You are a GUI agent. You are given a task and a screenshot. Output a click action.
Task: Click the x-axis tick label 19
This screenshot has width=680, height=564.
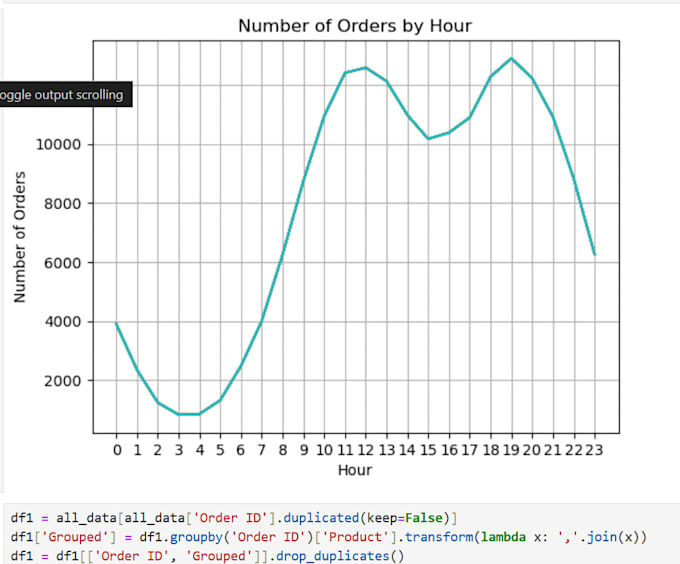point(511,450)
